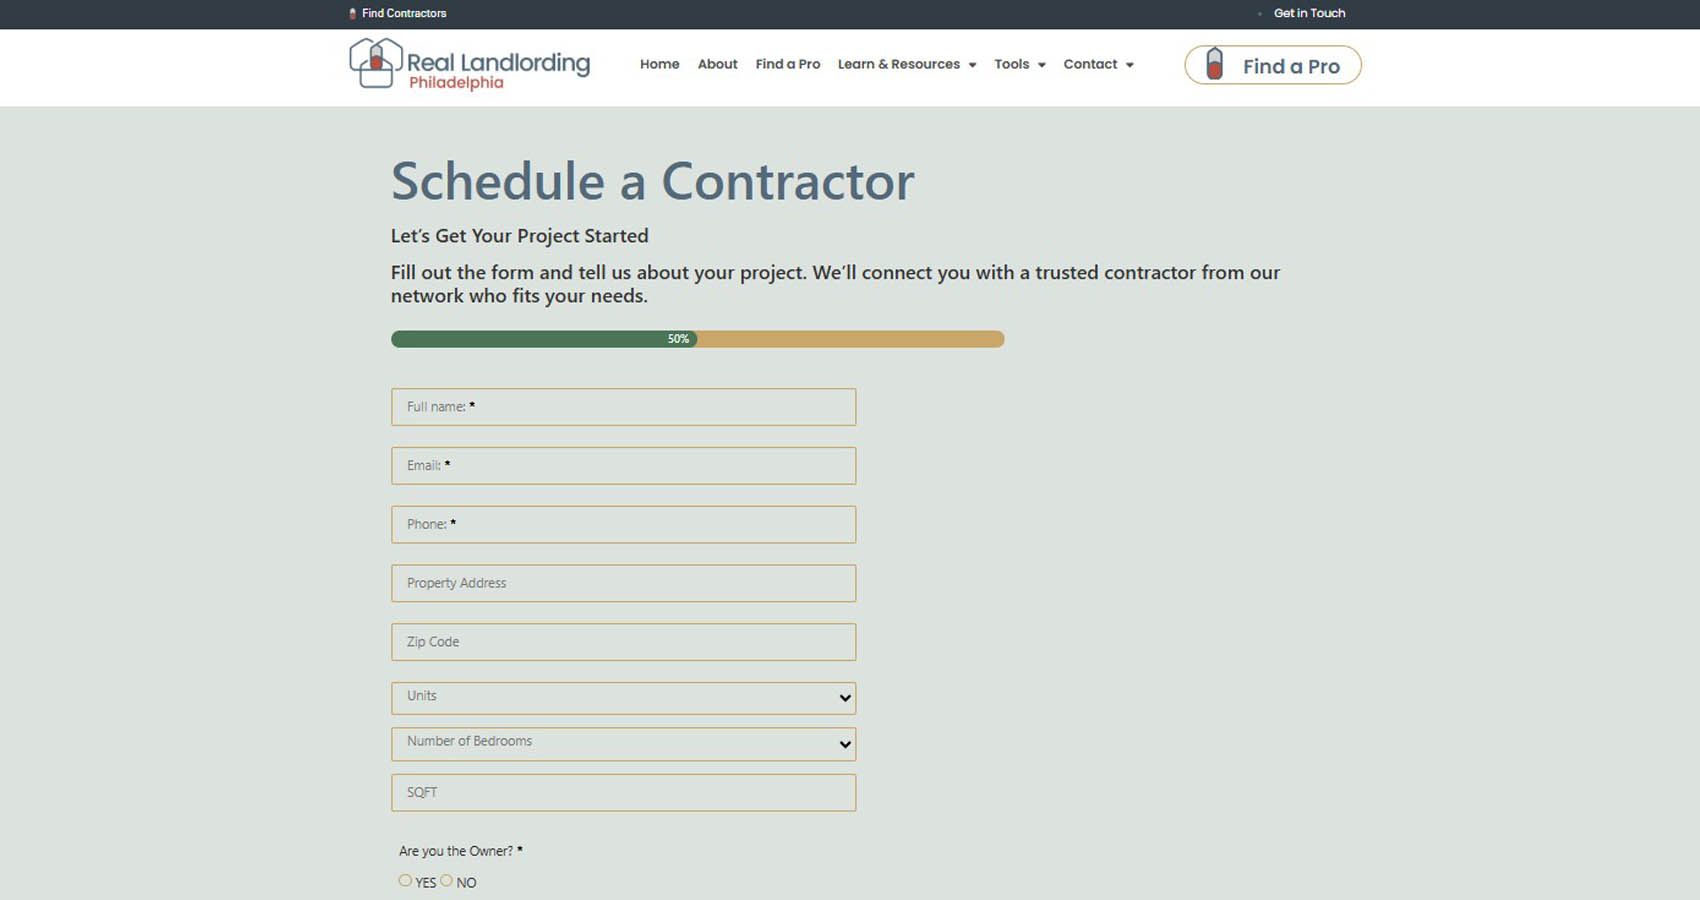Image resolution: width=1700 pixels, height=900 pixels.
Task: Expand the Tools menu arrow
Action: (x=1041, y=65)
